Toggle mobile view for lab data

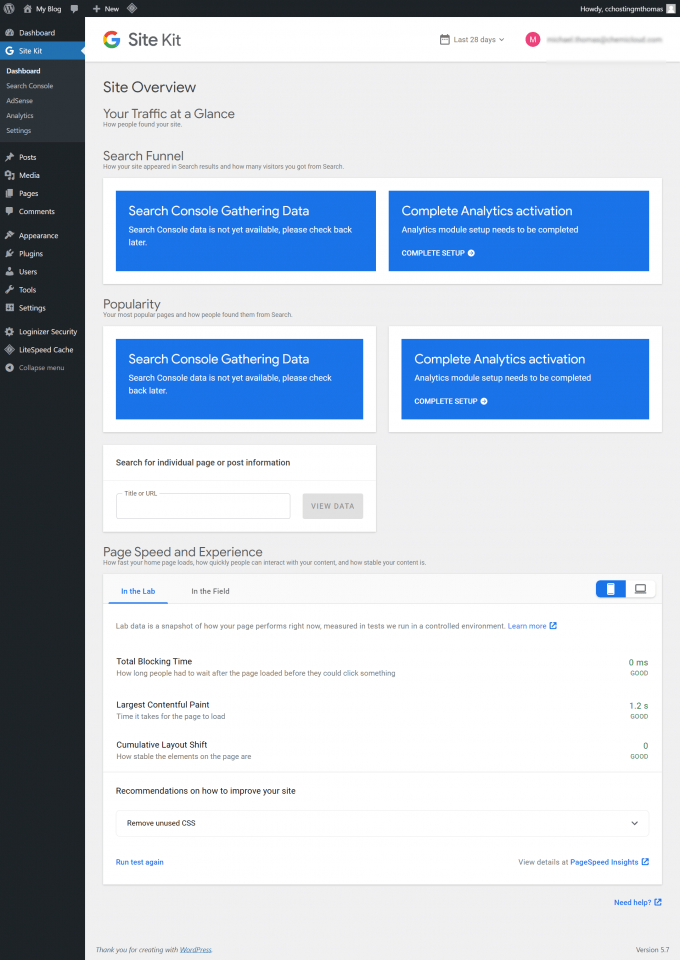610,588
